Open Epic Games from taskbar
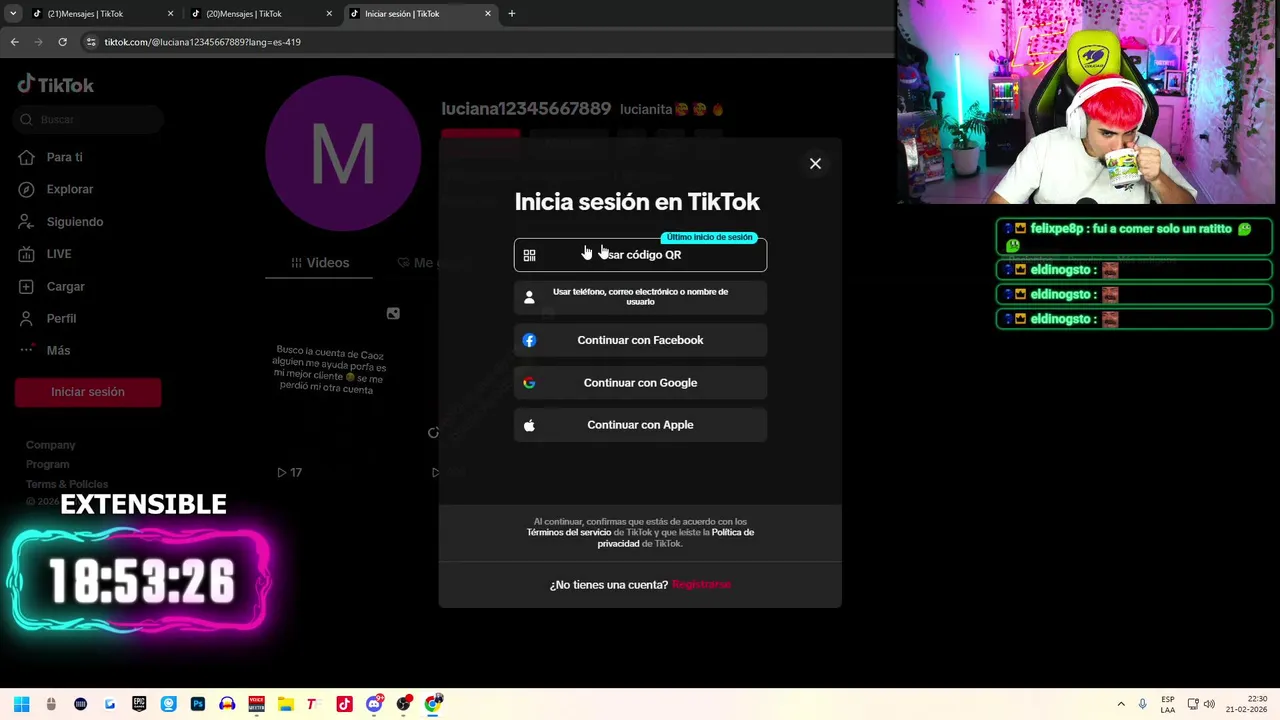Screen dimensions: 1280x720 pyautogui.click(x=139, y=704)
